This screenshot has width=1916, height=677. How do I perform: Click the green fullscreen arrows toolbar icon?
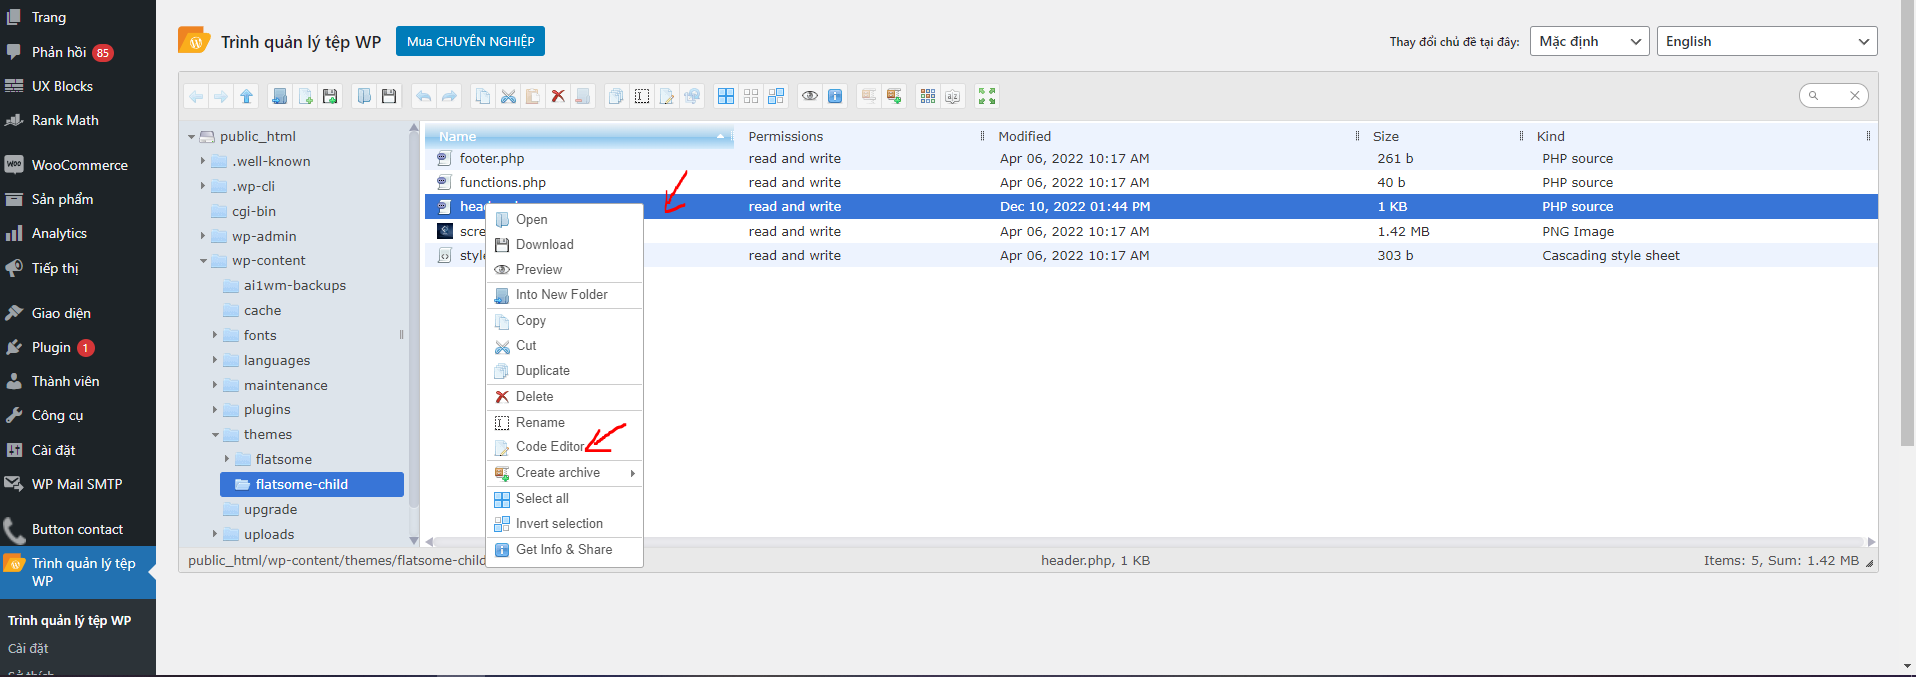point(987,96)
